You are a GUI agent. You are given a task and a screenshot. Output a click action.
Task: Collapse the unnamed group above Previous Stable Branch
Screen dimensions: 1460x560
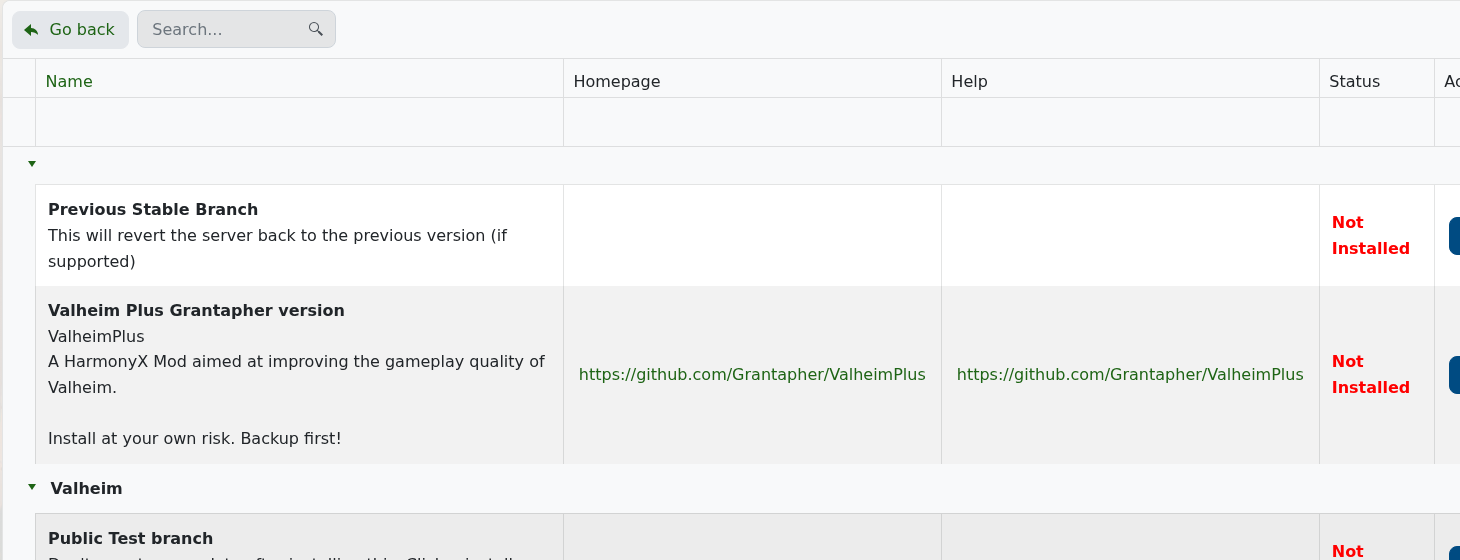pyautogui.click(x=32, y=163)
